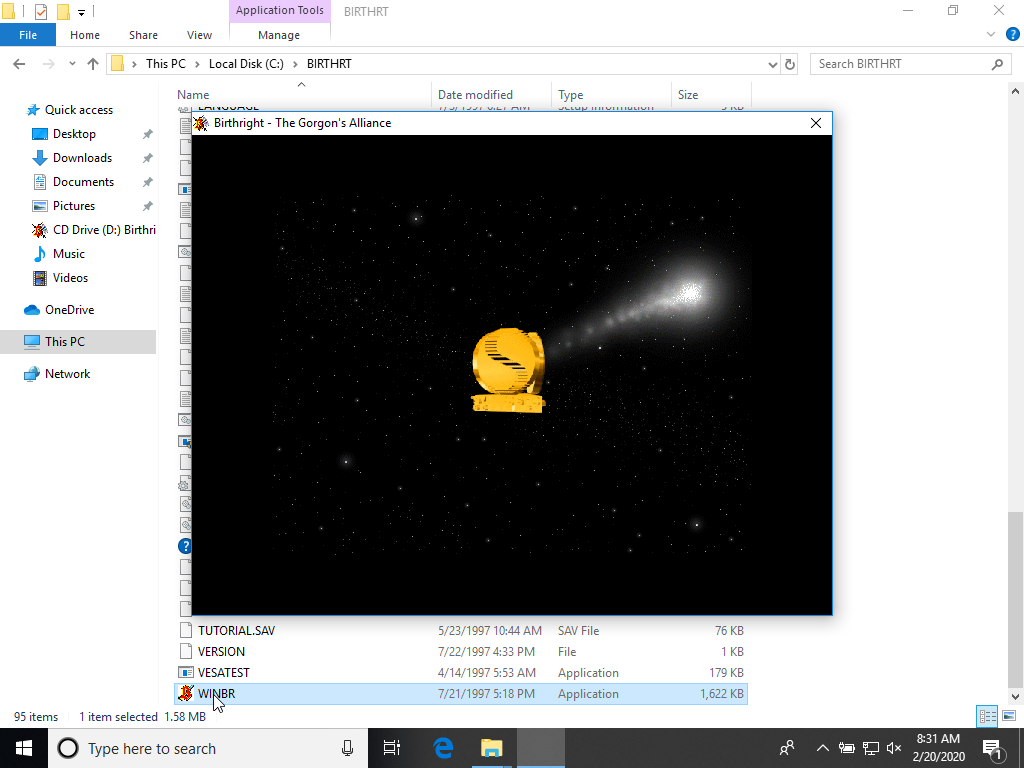Select Desktop in the sidebar
The height and width of the screenshot is (768, 1024).
[x=74, y=134]
